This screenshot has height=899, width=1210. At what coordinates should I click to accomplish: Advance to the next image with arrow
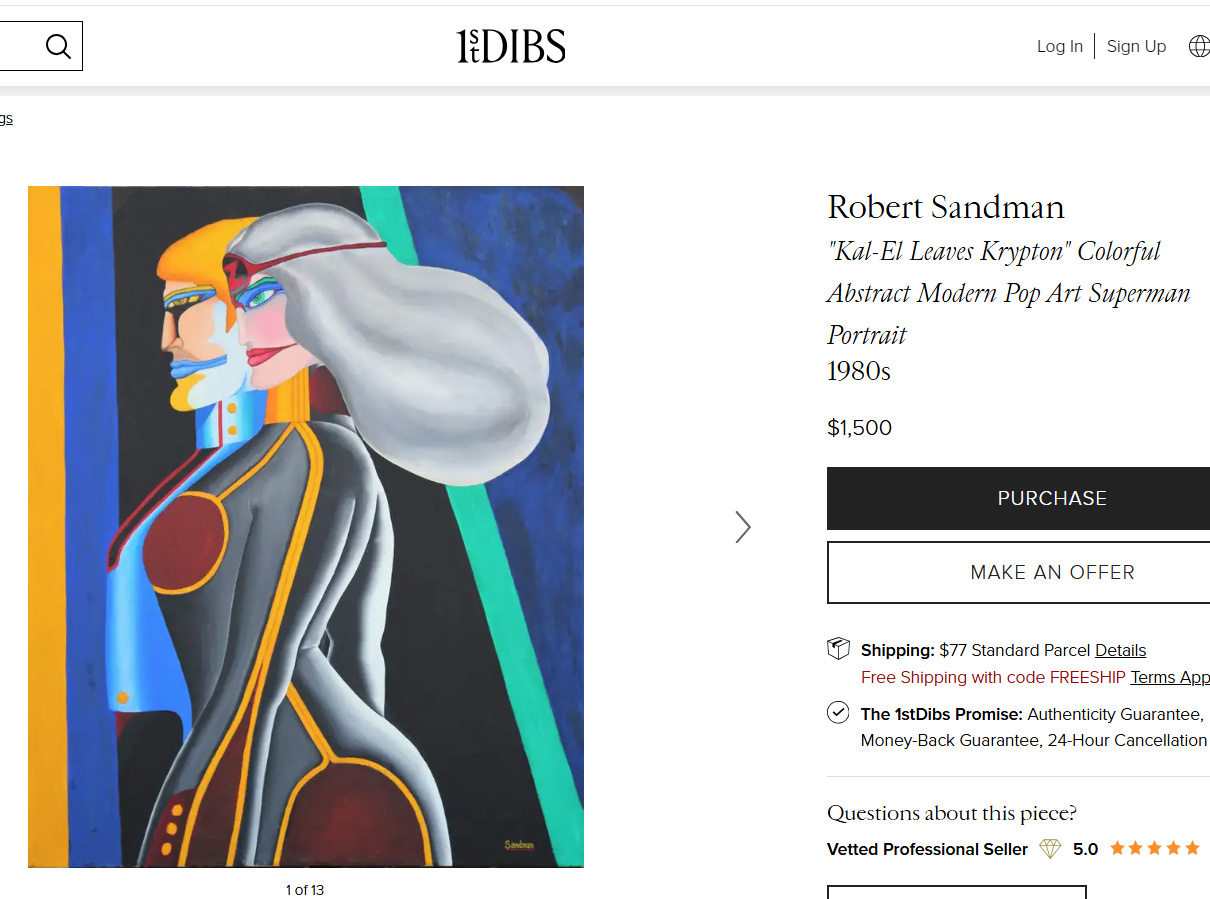tap(742, 527)
